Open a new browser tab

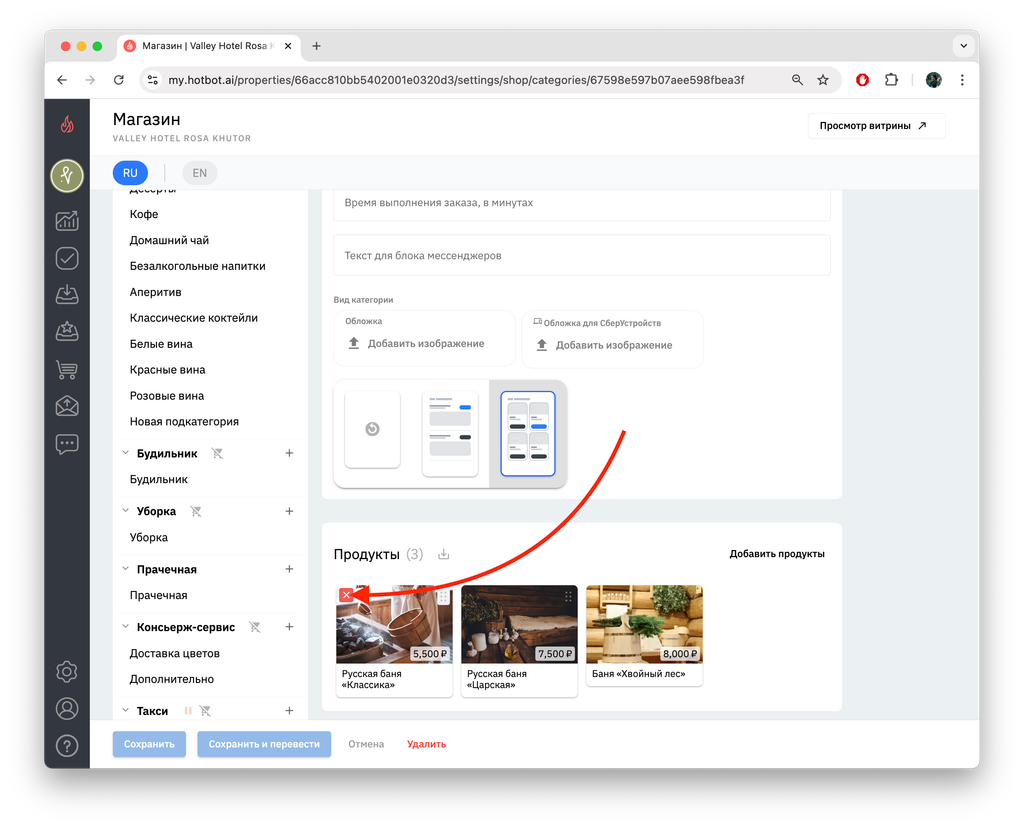(x=316, y=46)
